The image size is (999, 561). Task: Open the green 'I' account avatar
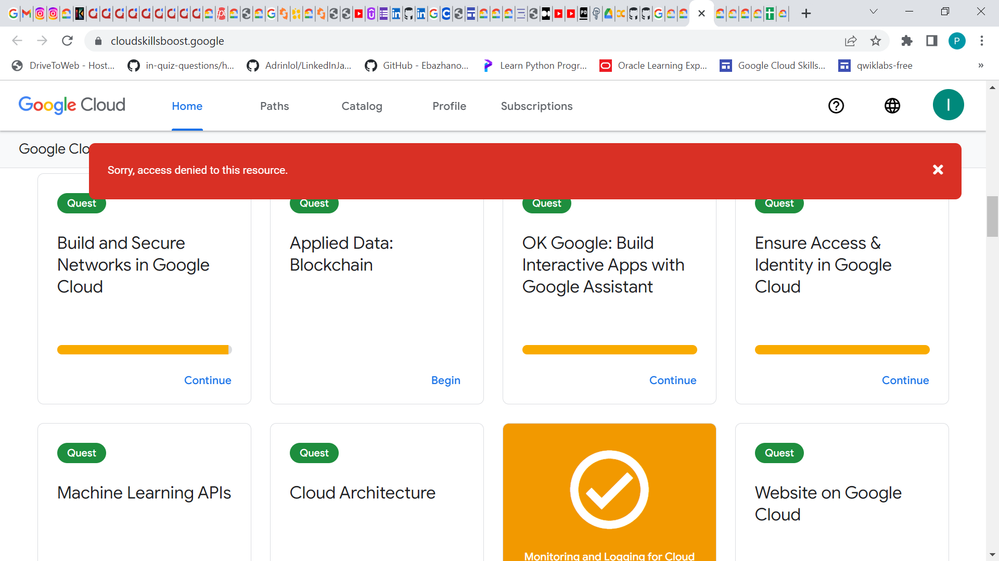948,105
